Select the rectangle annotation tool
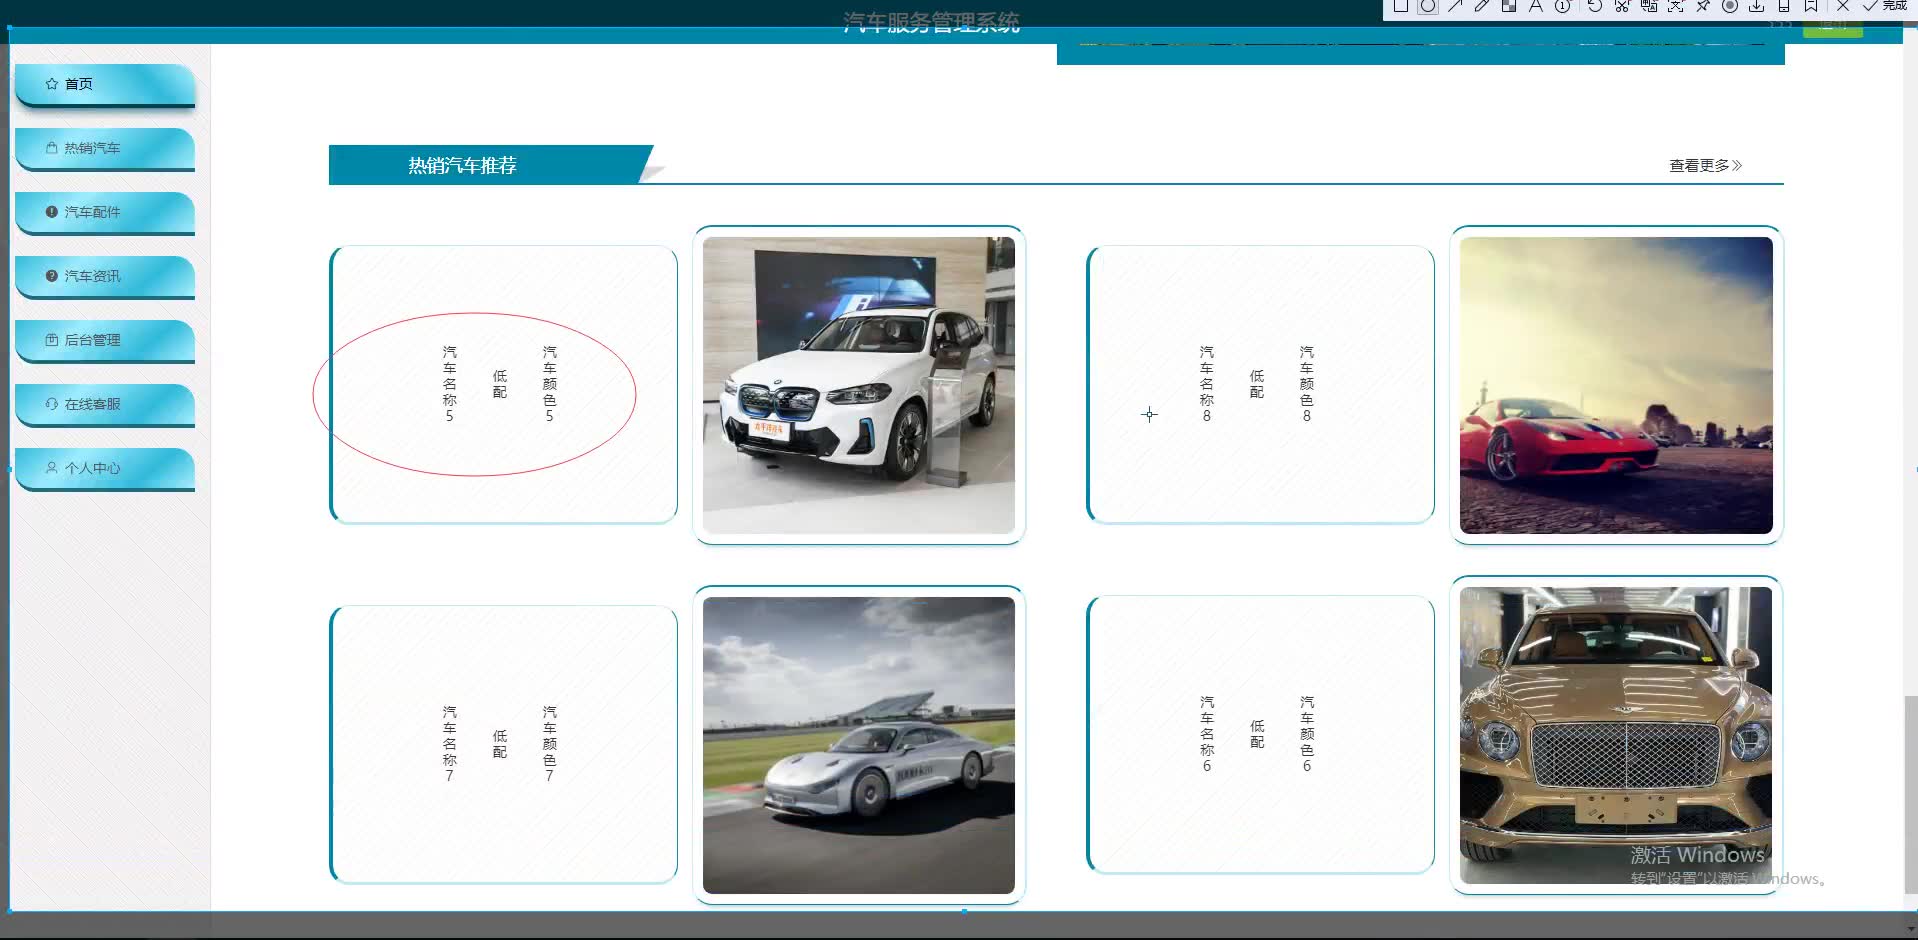The height and width of the screenshot is (940, 1918). coord(1400,6)
